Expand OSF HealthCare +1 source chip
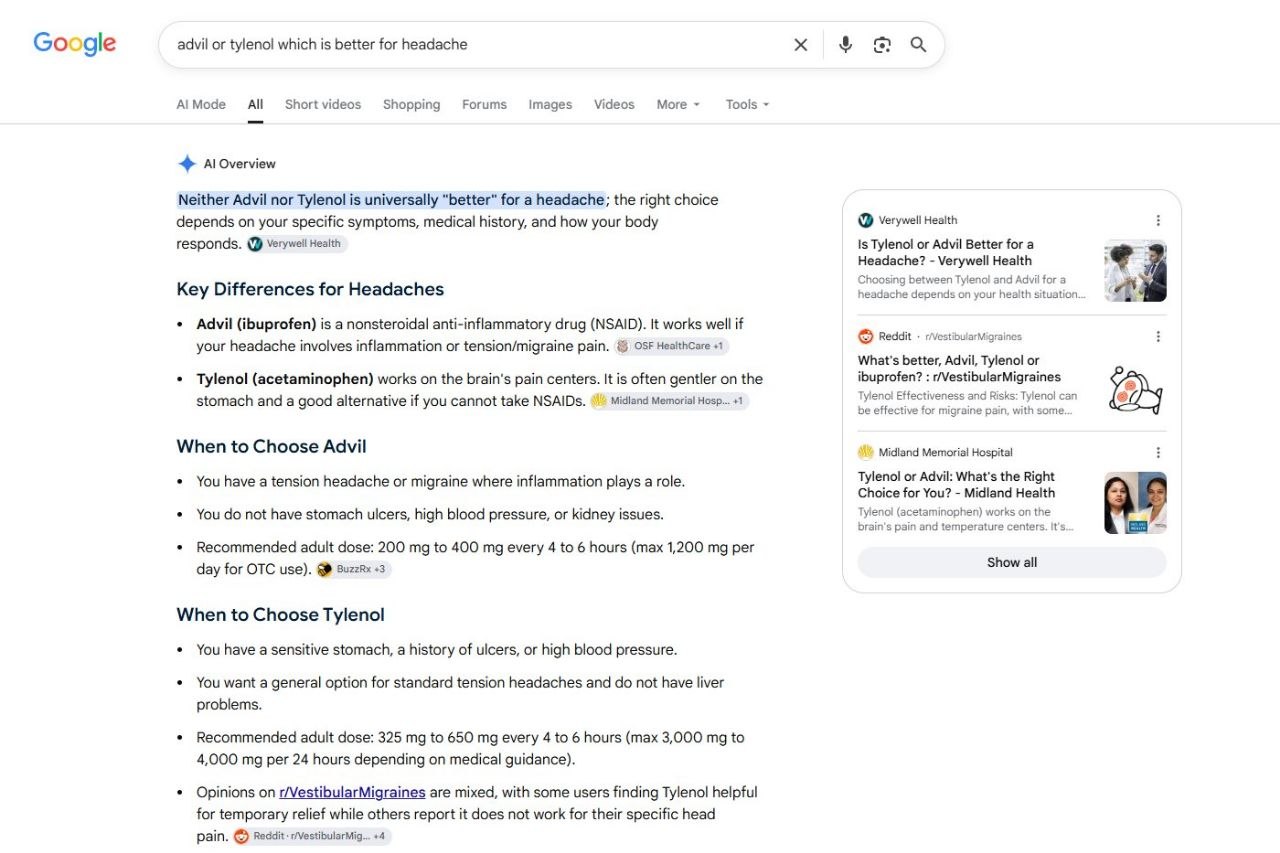The height and width of the screenshot is (853, 1280). [671, 346]
